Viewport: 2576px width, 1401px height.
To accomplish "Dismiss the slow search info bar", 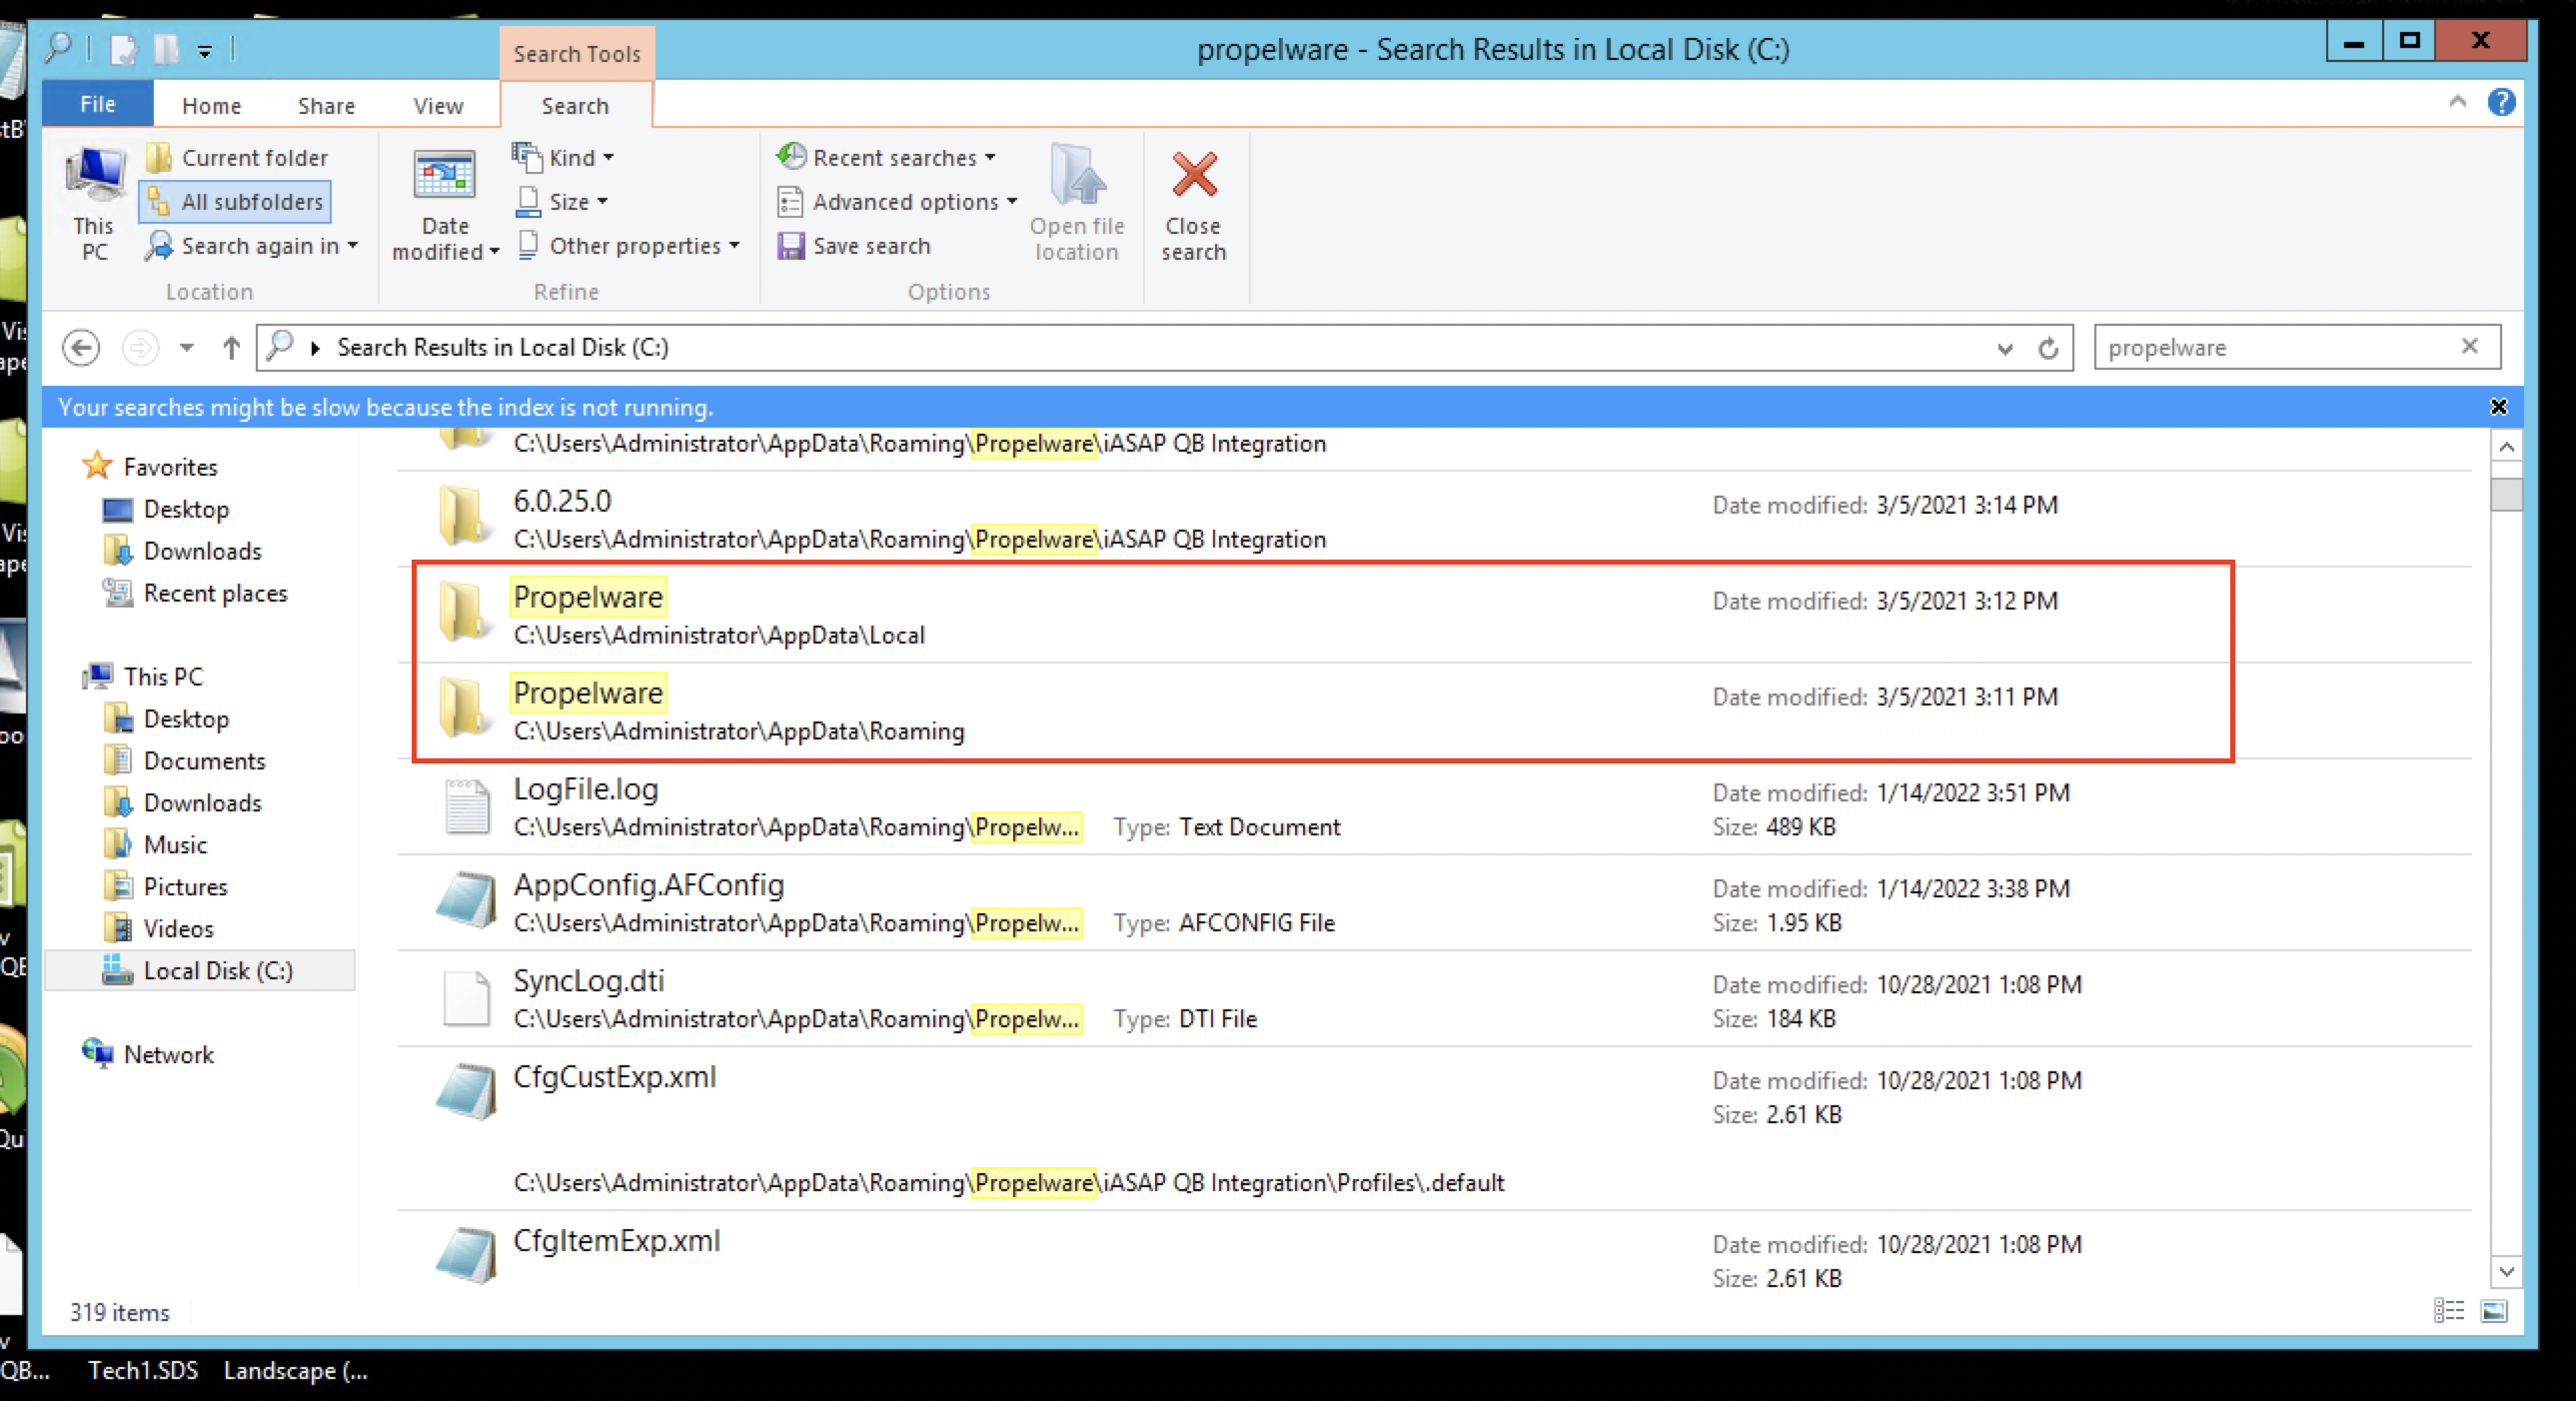I will (2499, 406).
